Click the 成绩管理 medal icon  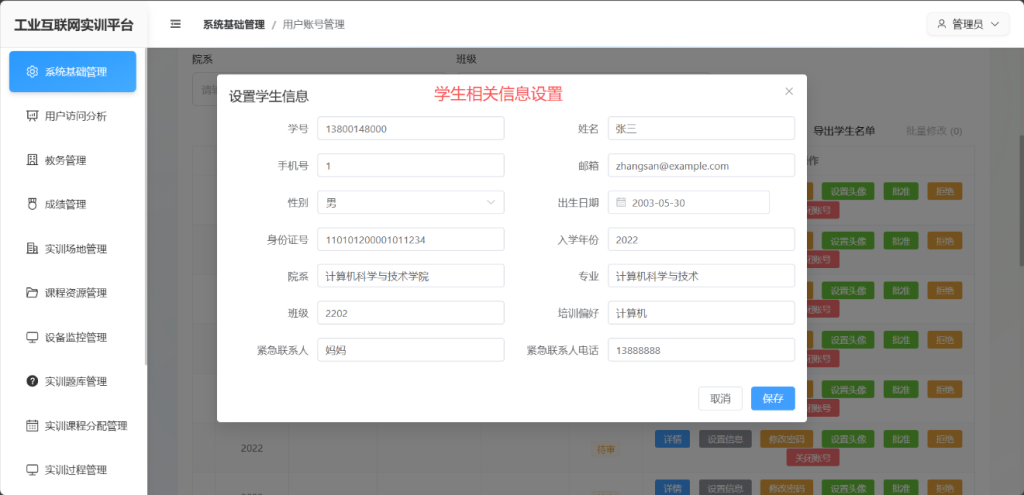(32, 204)
